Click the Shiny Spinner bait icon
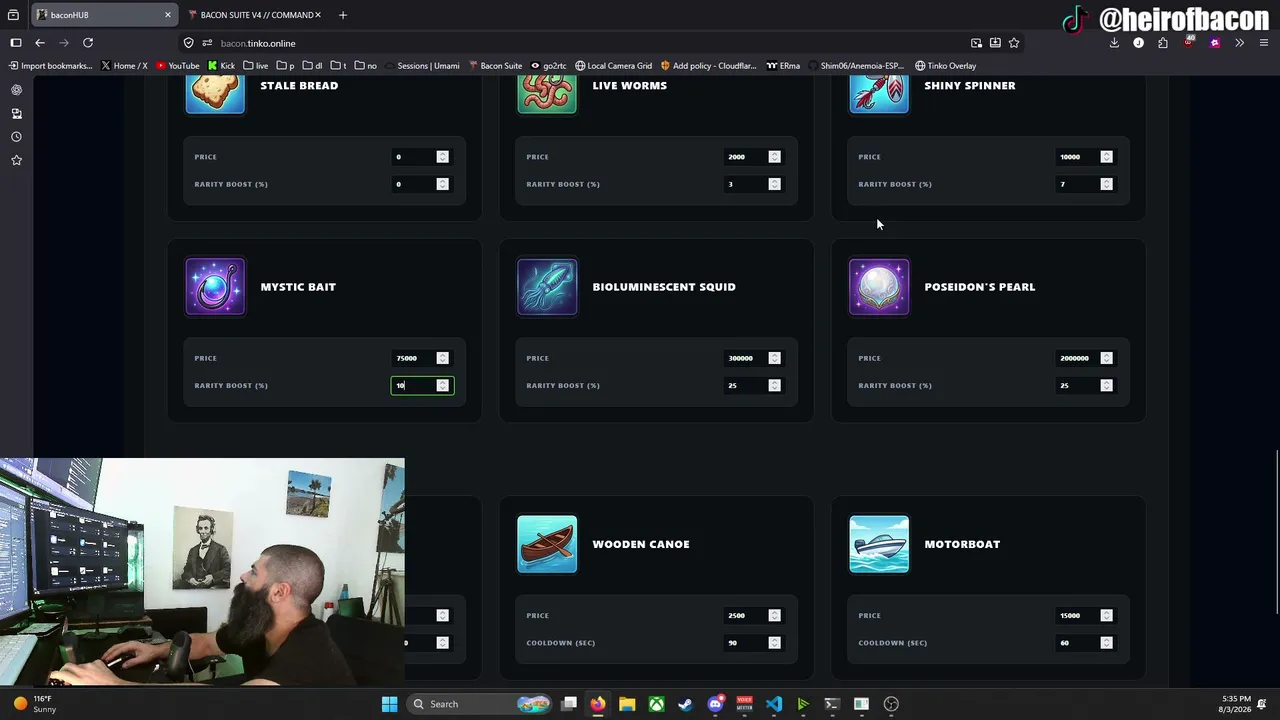Screen dimensions: 1280x720 click(x=879, y=93)
